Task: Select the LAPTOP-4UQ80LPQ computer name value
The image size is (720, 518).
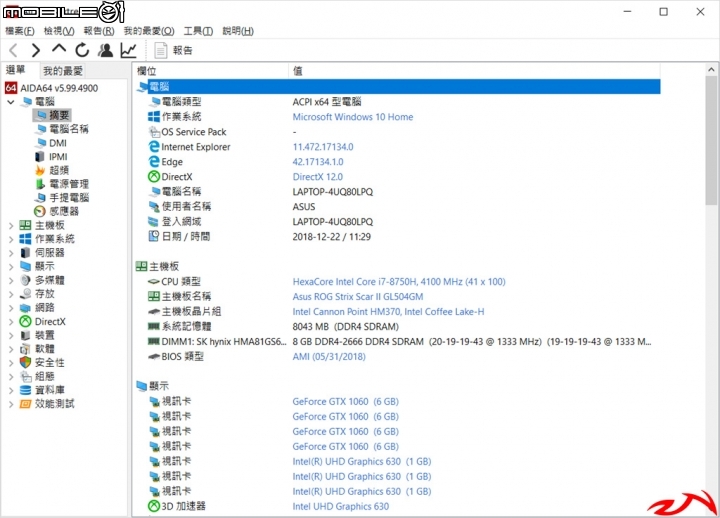Action: tap(332, 191)
